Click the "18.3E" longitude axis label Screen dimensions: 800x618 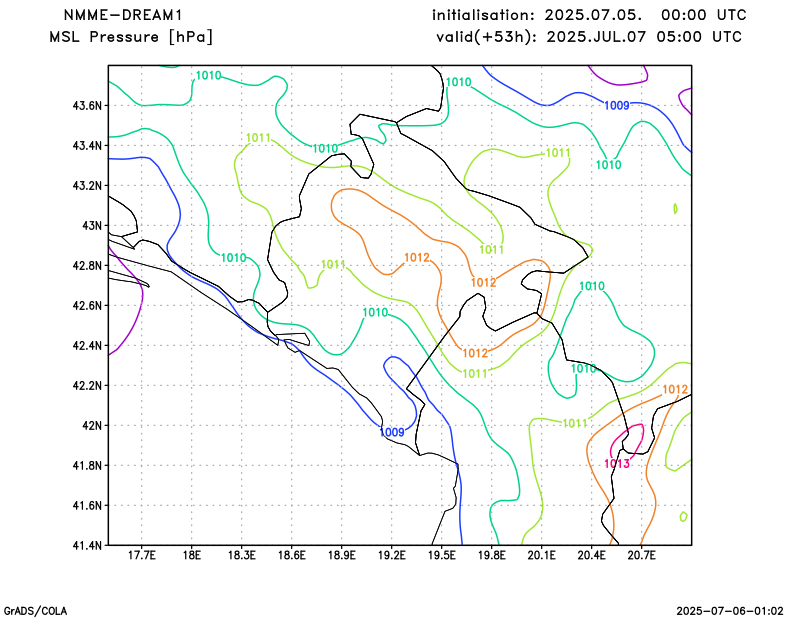tap(241, 555)
